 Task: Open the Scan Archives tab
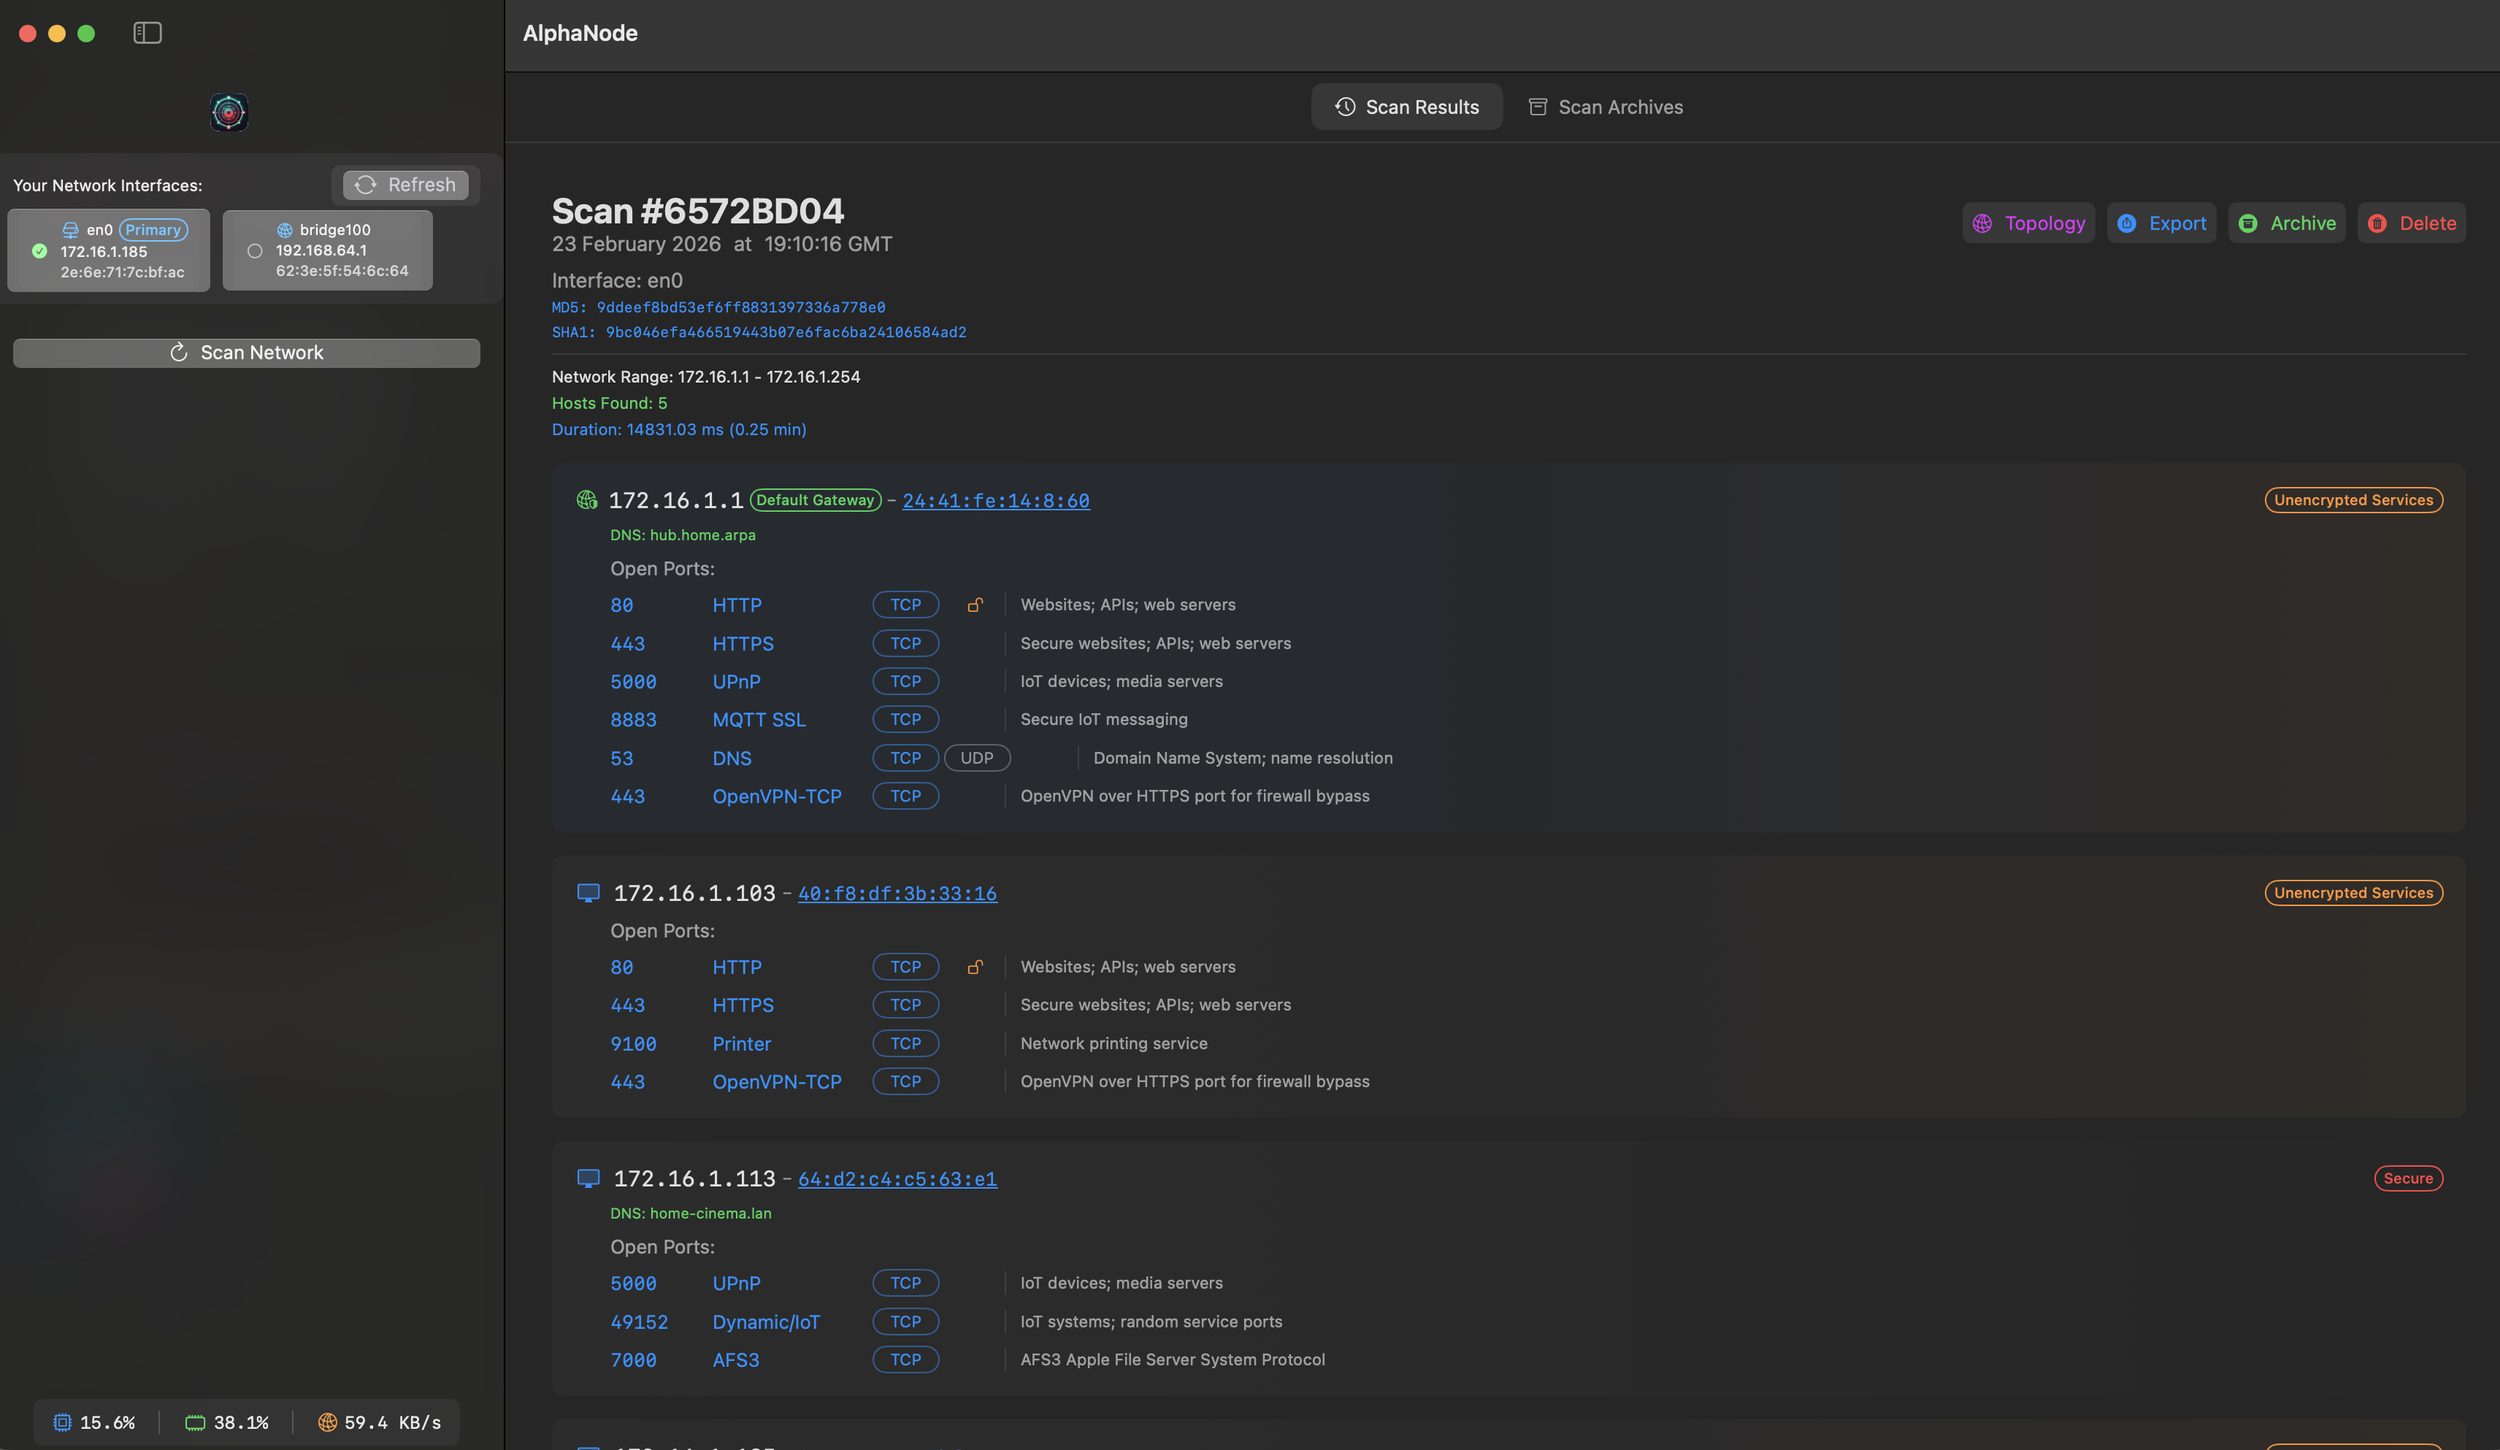click(x=1605, y=107)
